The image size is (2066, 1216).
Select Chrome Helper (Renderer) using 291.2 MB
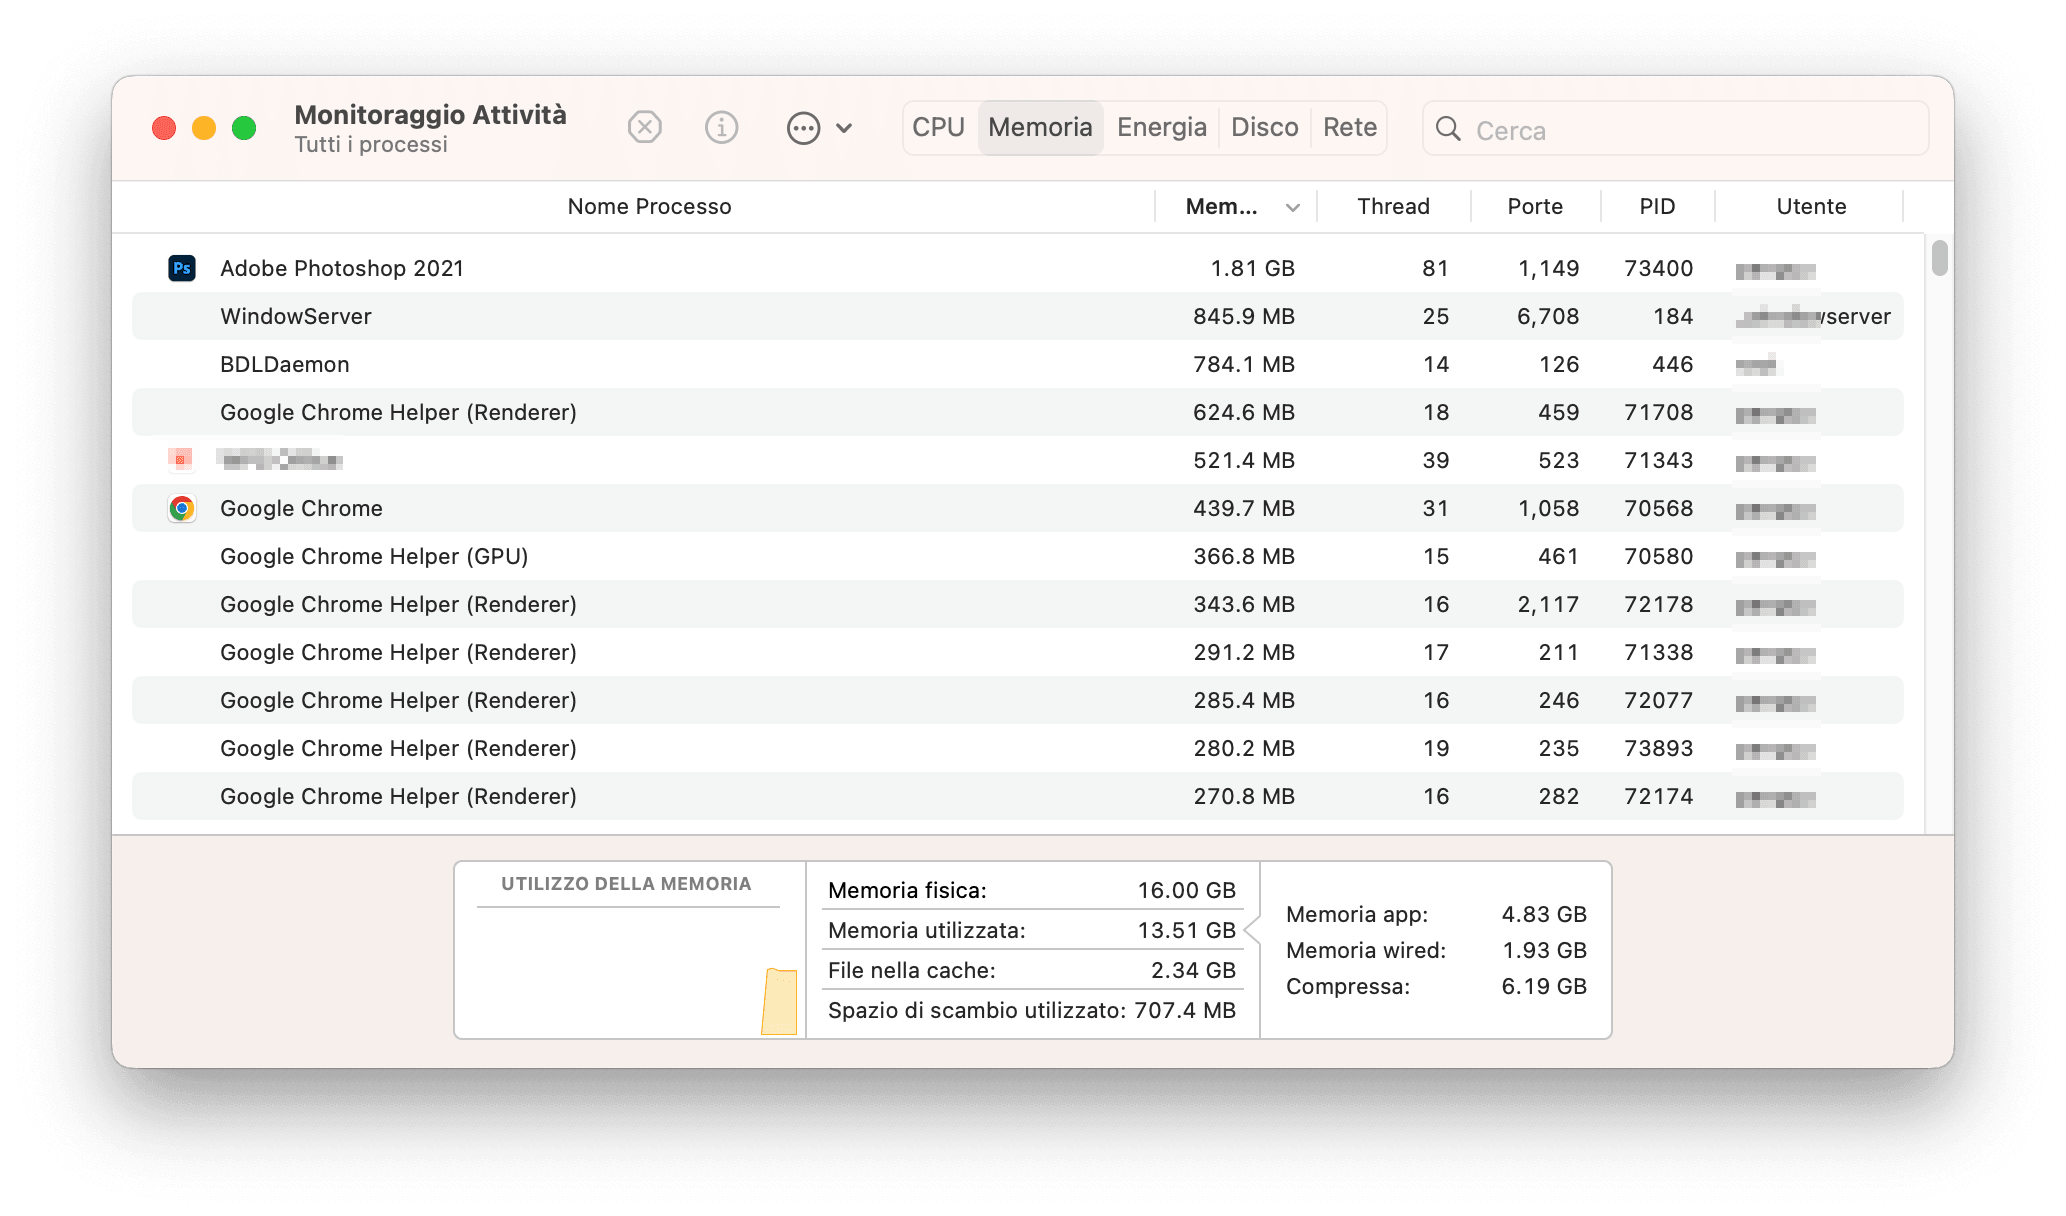pyautogui.click(x=1018, y=652)
